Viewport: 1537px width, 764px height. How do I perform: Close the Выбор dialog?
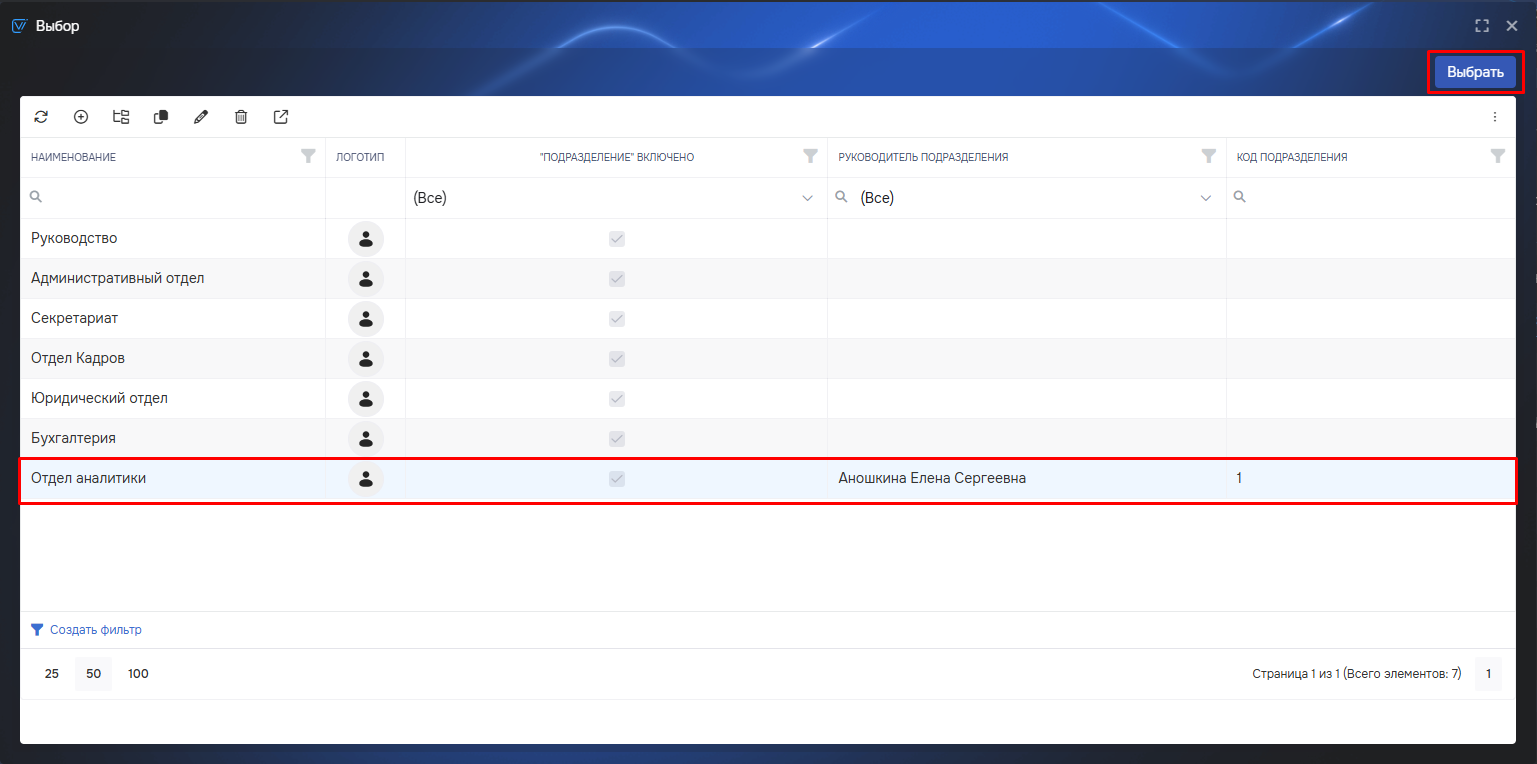[x=1512, y=26]
